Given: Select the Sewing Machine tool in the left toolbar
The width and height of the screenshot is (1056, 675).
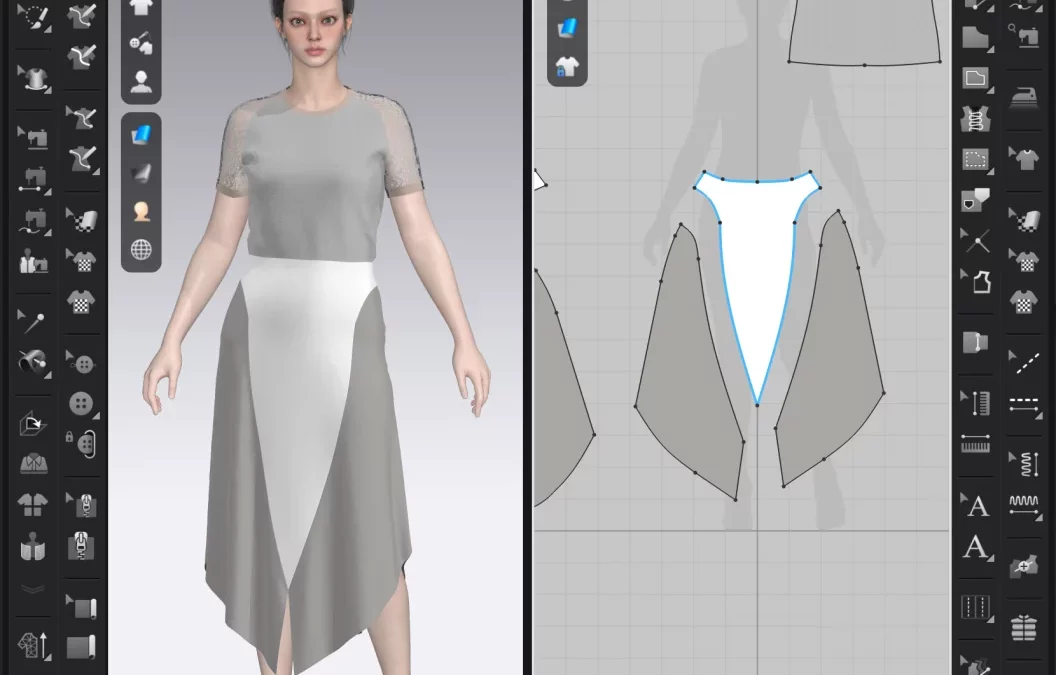Looking at the screenshot, I should pos(33,137).
